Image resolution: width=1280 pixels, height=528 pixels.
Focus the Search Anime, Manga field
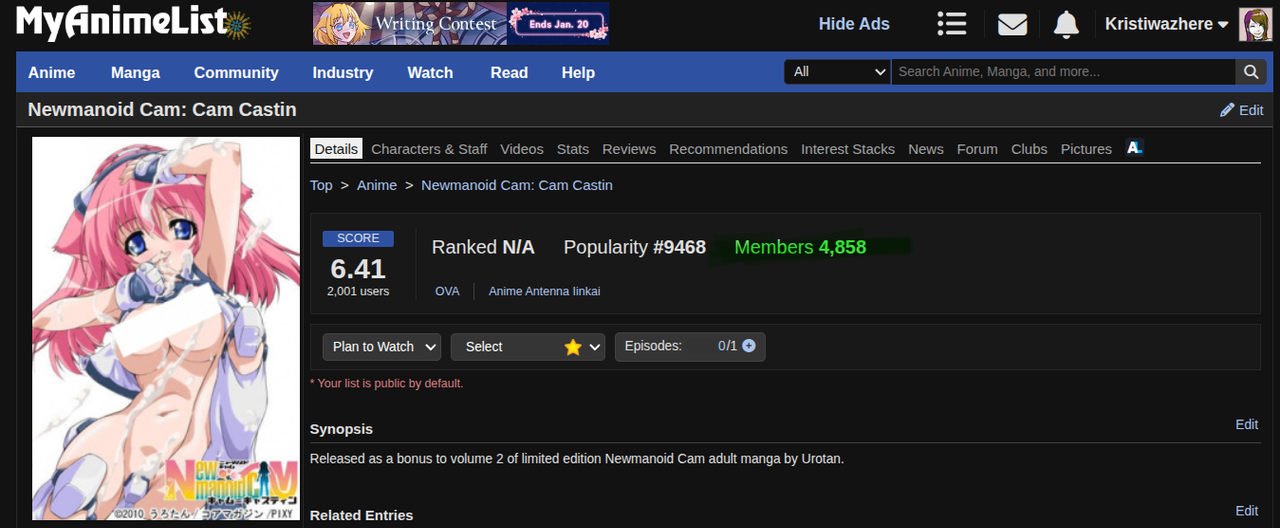click(x=1063, y=71)
